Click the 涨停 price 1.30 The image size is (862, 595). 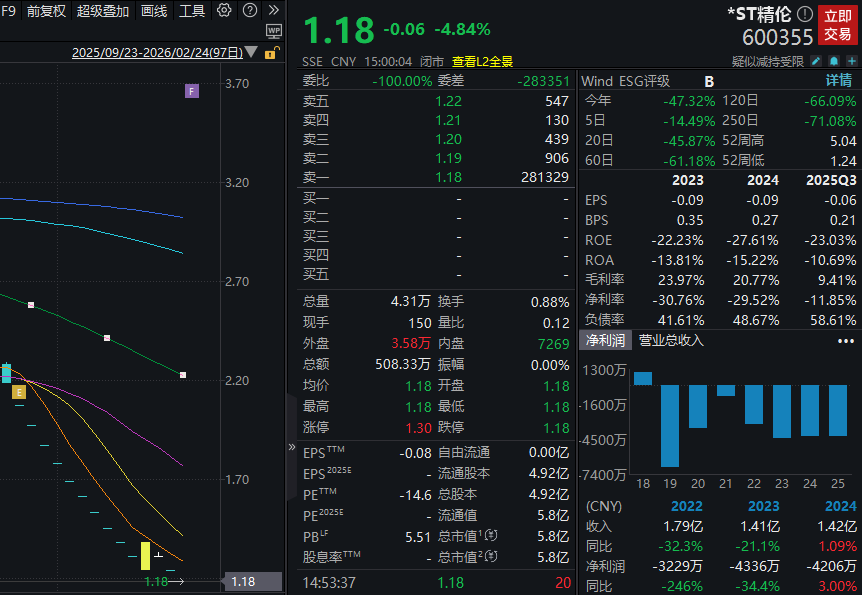click(x=418, y=428)
